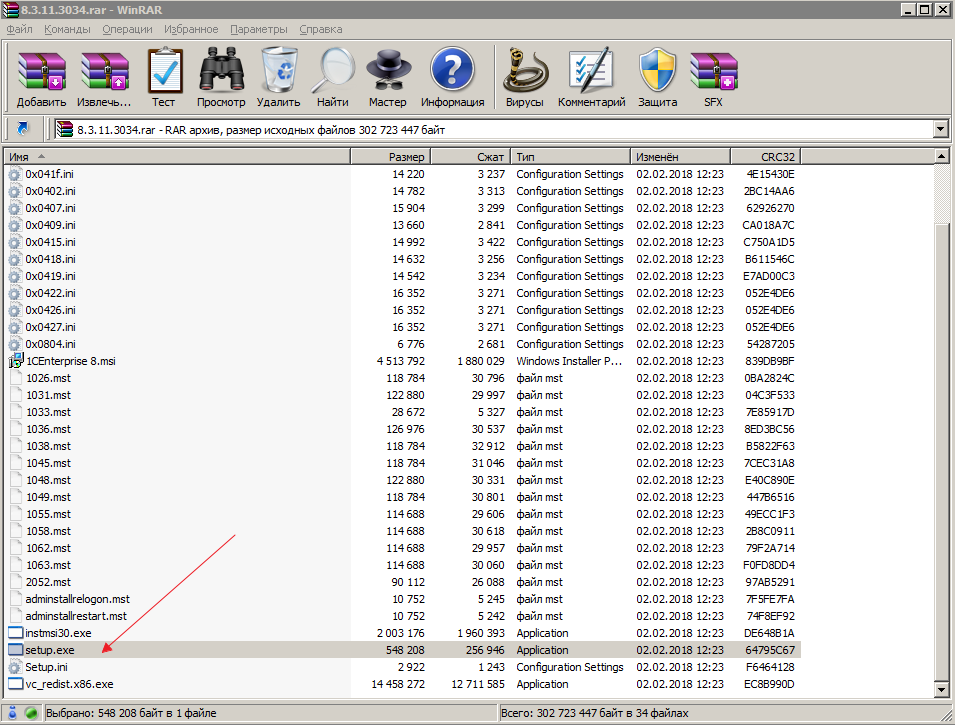Select the 0x0422.ini file row

pos(403,293)
